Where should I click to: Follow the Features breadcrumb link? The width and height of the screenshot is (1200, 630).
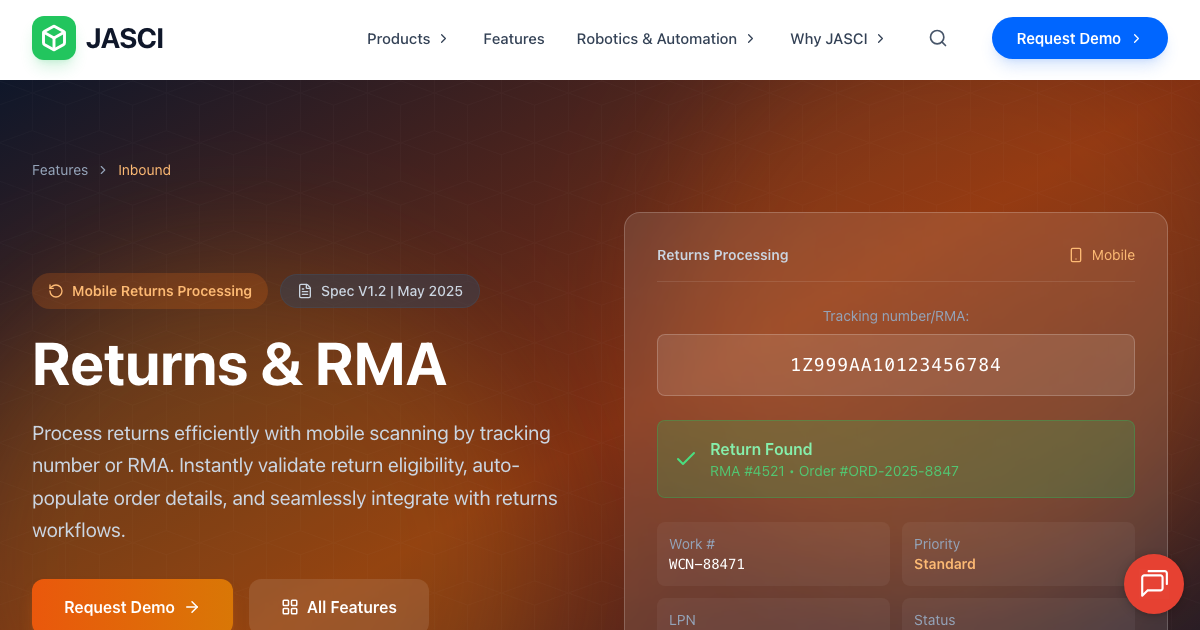click(60, 170)
